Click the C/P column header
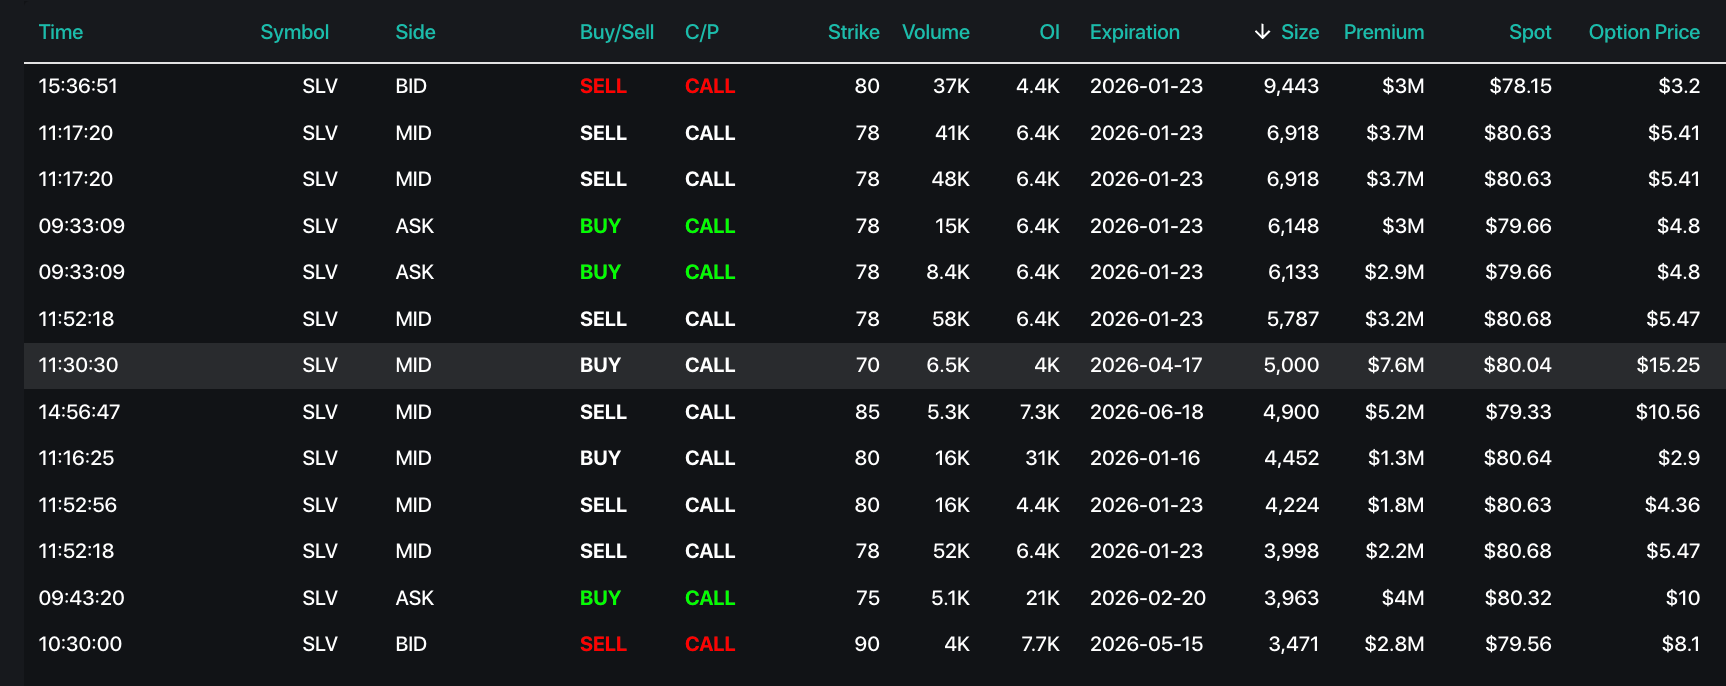This screenshot has width=1726, height=686. tap(701, 32)
